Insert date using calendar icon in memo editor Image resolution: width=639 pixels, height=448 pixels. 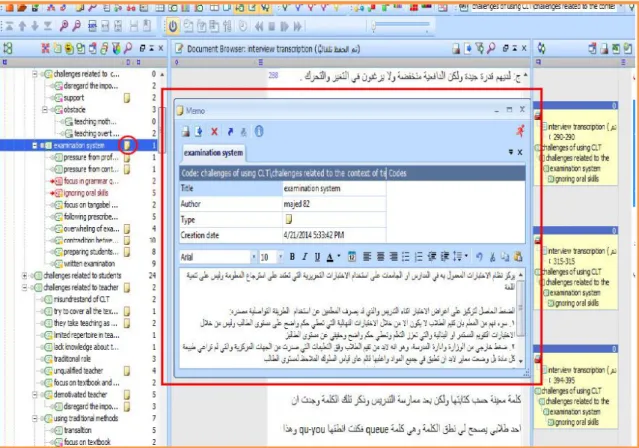(352, 257)
